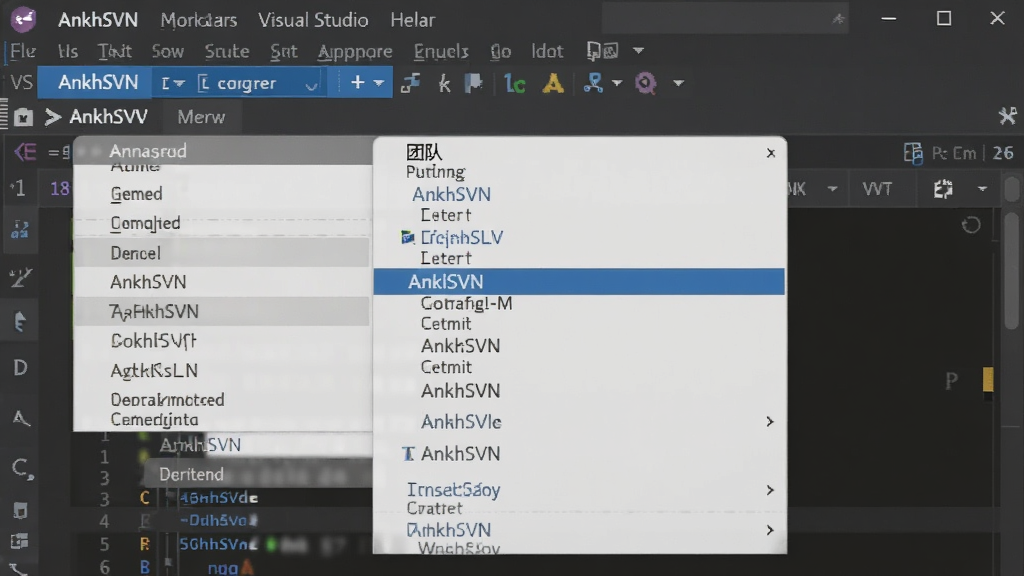Select CokhlSVft in left menu

(153, 341)
